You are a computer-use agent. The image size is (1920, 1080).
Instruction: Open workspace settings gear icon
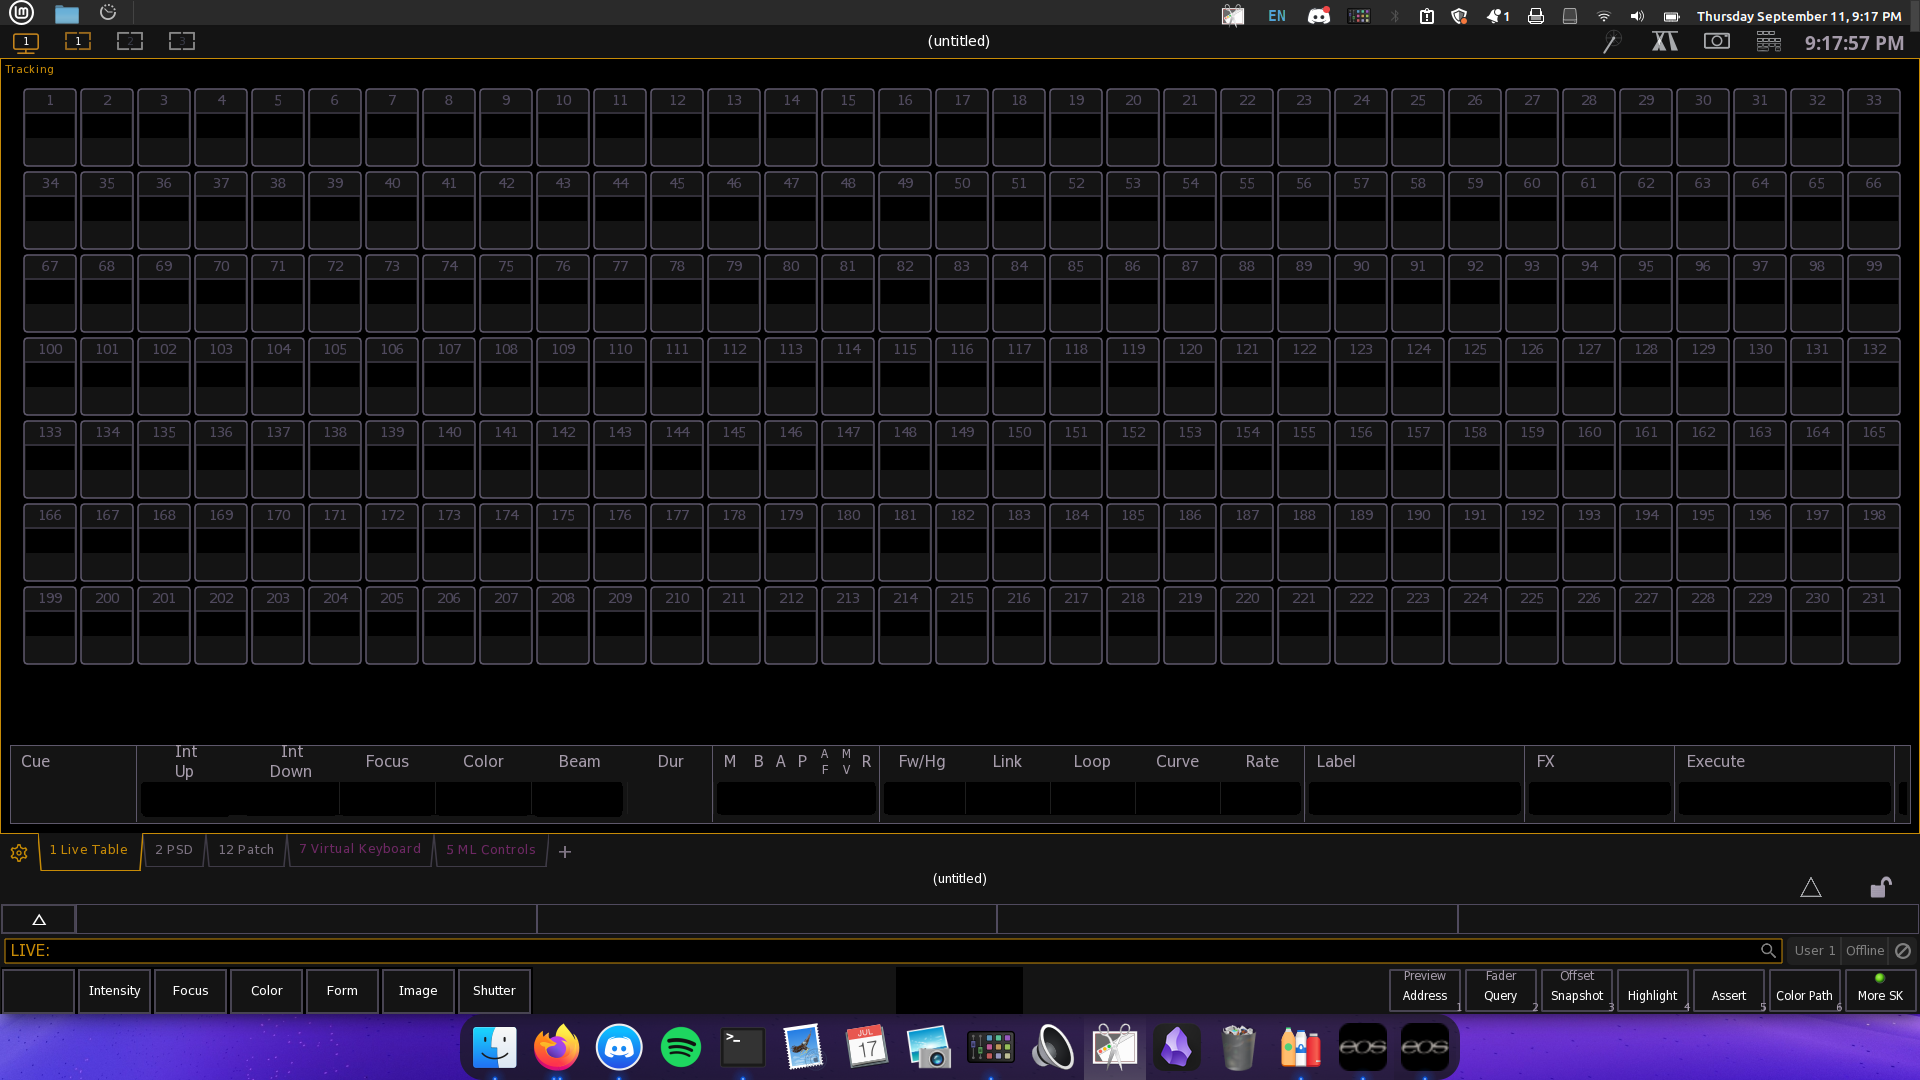[x=19, y=853]
